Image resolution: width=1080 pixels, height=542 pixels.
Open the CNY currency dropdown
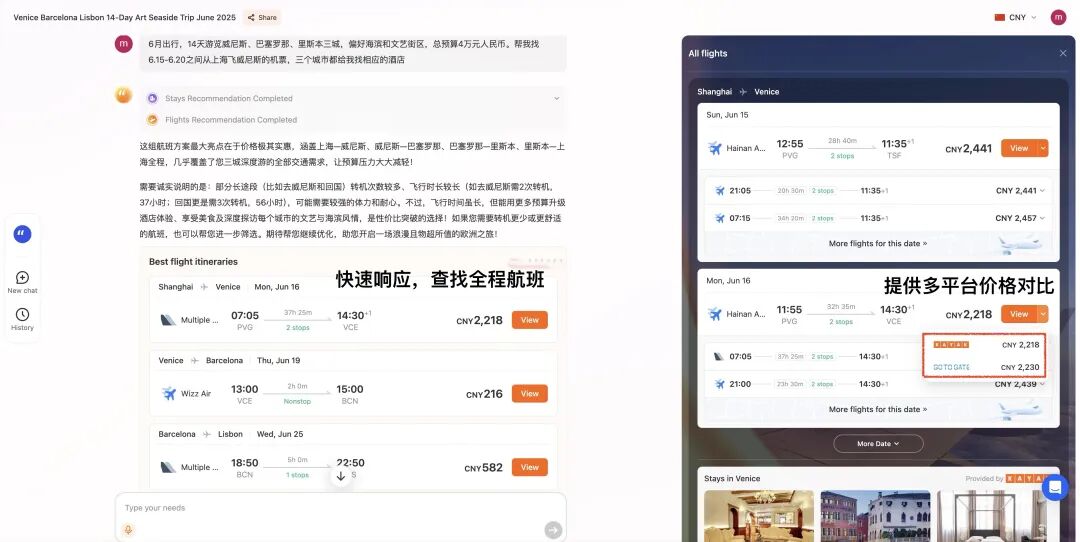tap(1016, 17)
